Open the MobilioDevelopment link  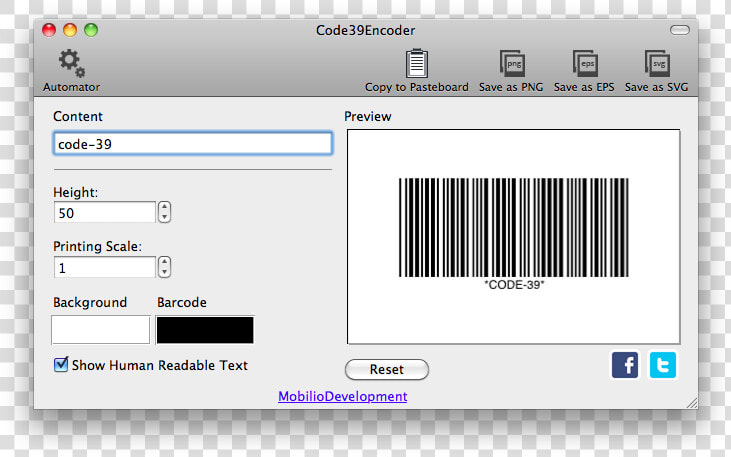coord(343,396)
